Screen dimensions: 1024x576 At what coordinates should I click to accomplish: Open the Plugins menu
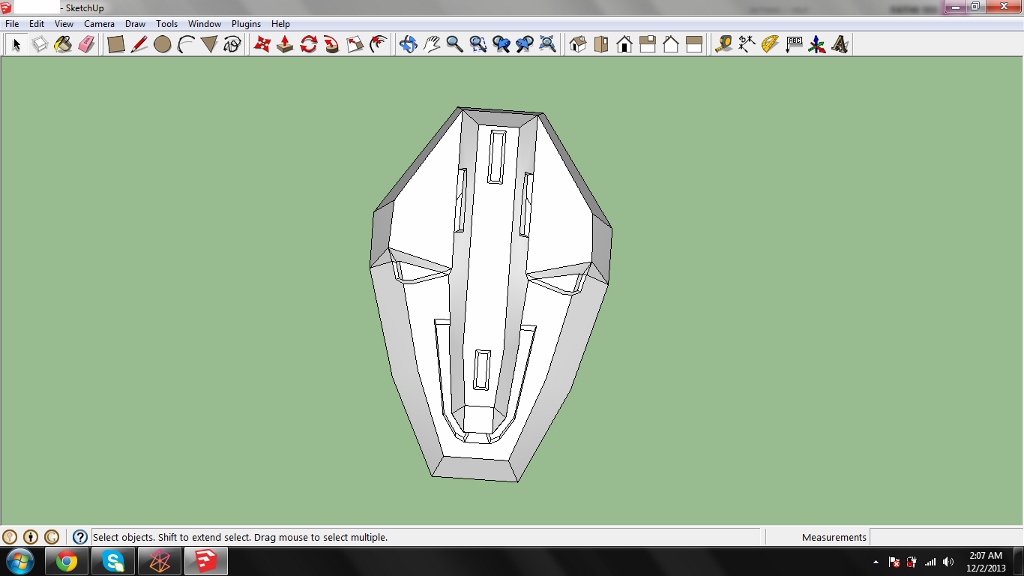point(246,24)
